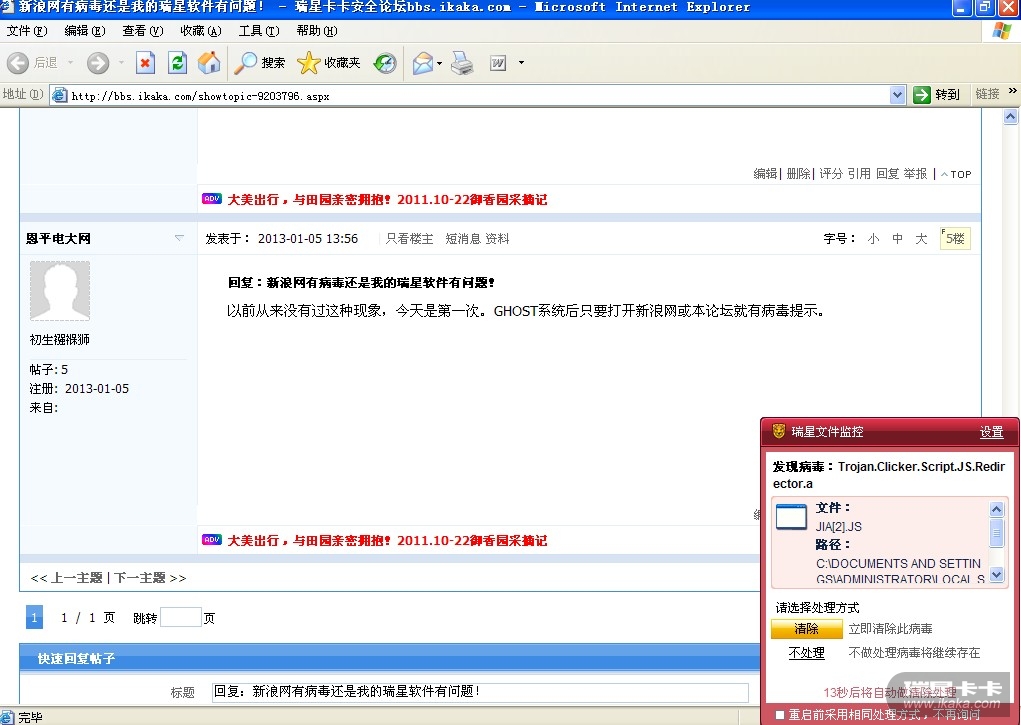Open the 文件(F) menu

27,31
